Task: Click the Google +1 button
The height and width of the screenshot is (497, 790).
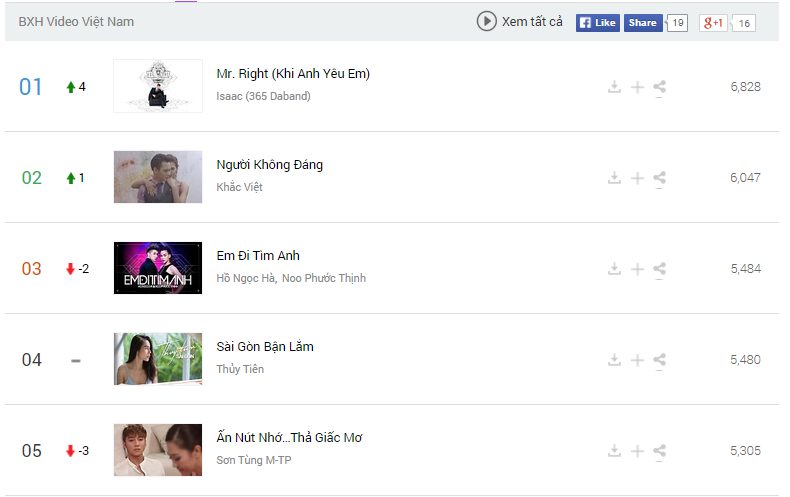Action: pyautogui.click(x=713, y=22)
